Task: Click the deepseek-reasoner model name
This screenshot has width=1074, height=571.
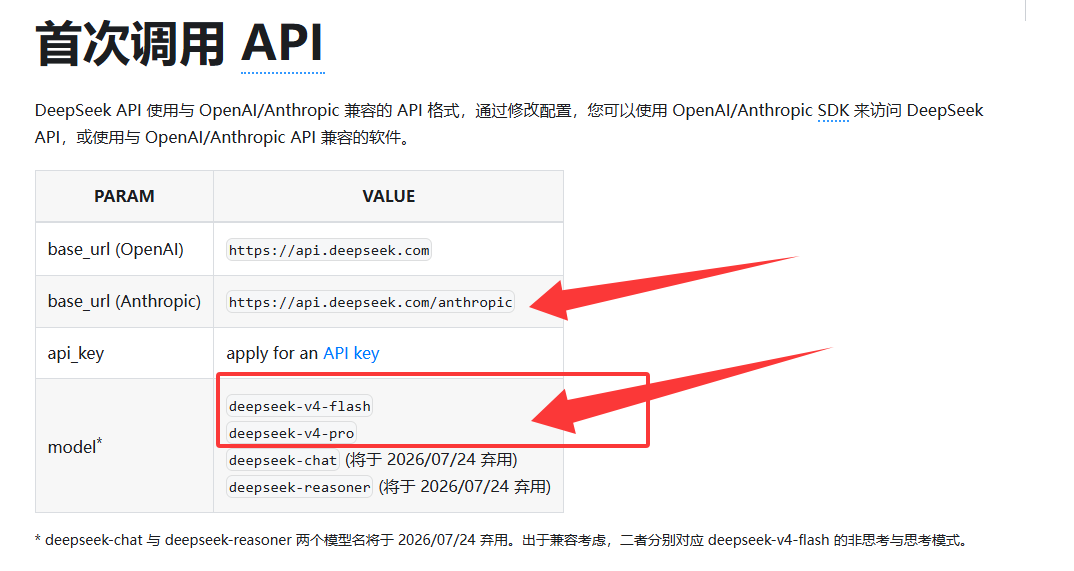Action: click(299, 487)
